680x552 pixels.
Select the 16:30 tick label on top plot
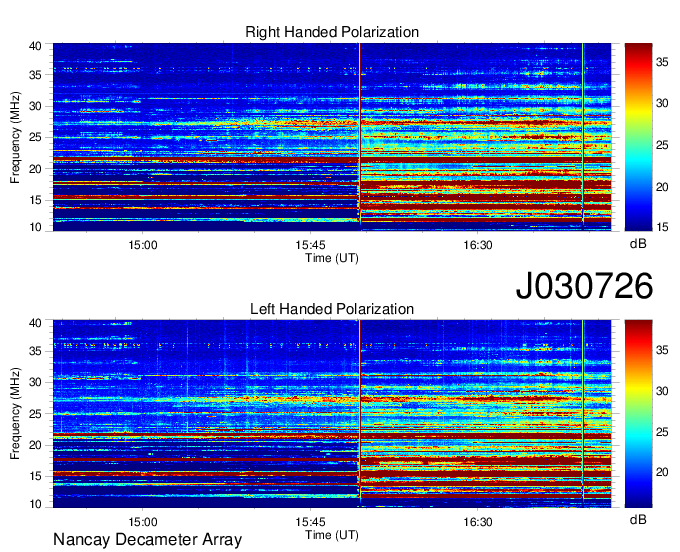477,245
